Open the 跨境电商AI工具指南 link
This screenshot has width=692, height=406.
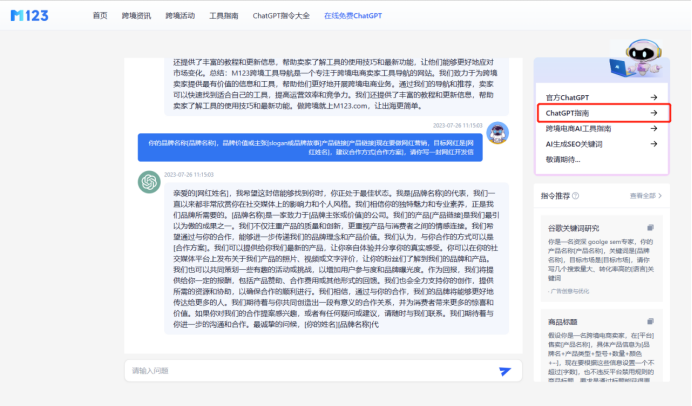coord(578,128)
